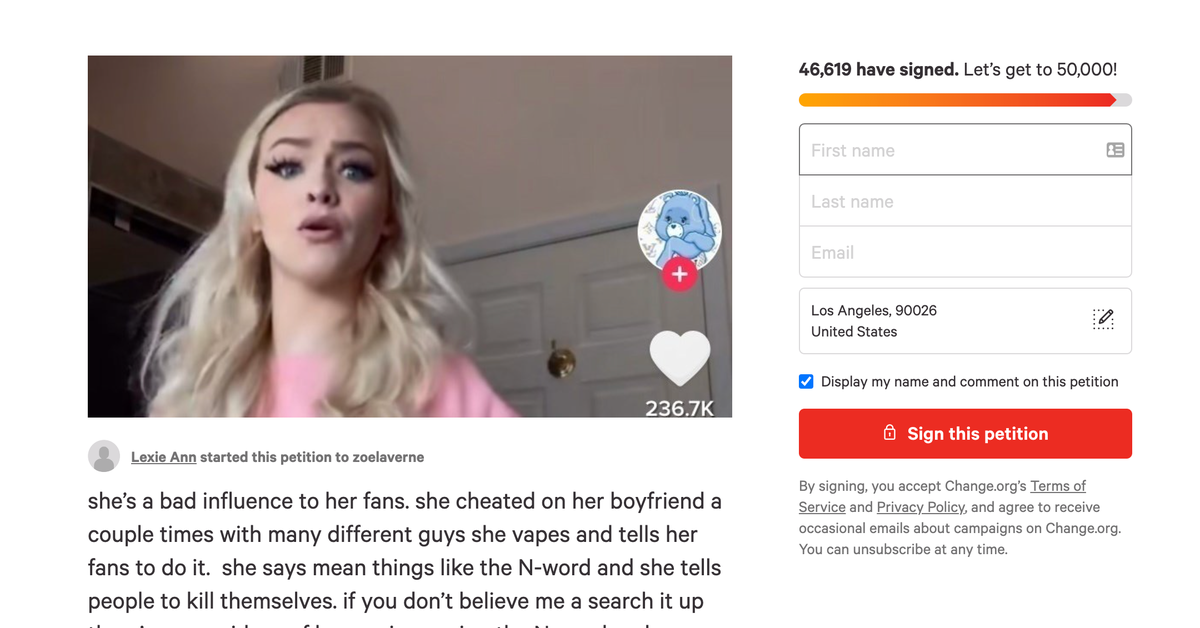Click the petition video thumbnail

point(410,236)
